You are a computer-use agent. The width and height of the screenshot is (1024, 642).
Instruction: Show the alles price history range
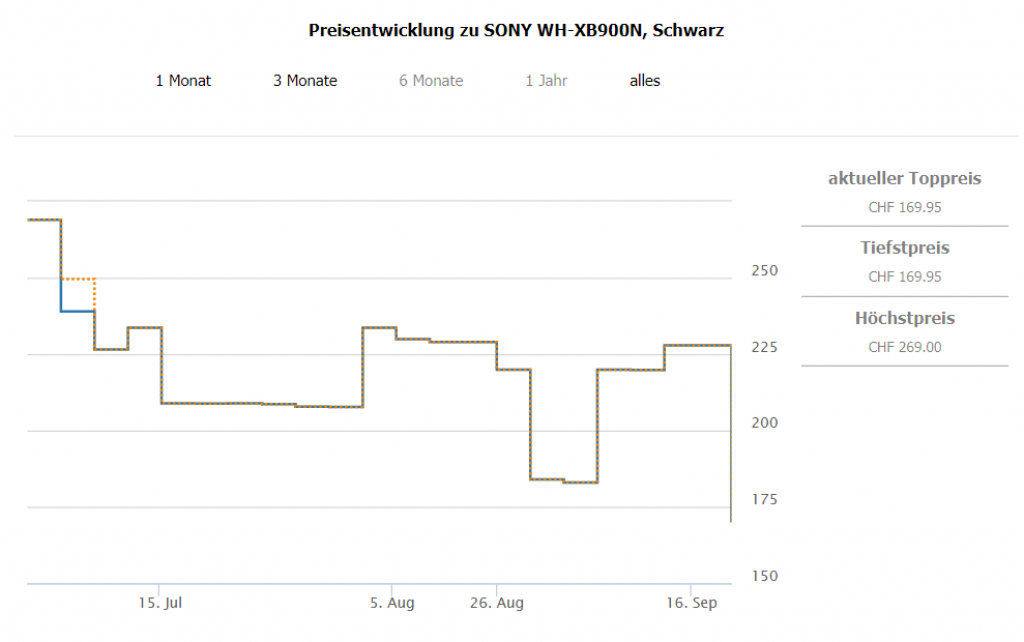(645, 81)
